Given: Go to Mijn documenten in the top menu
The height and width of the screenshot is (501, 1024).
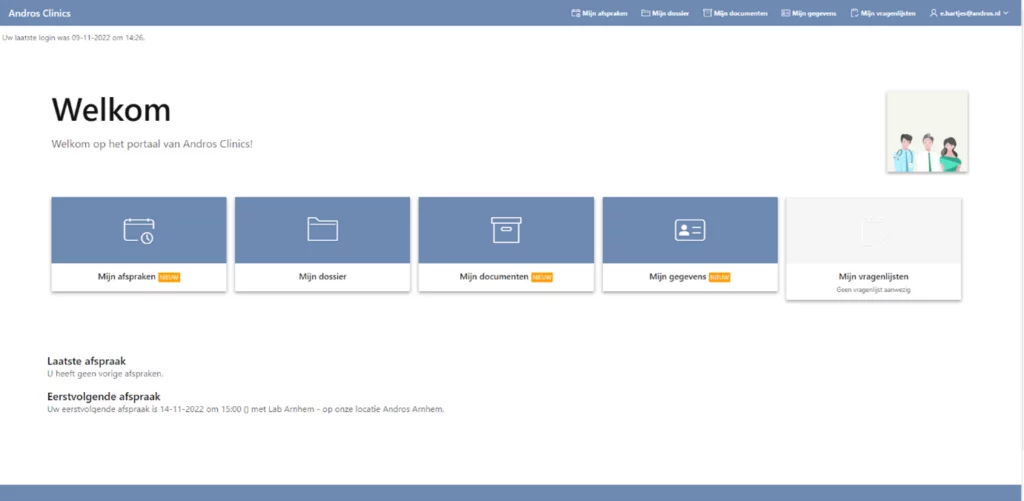Looking at the screenshot, I should click(741, 13).
